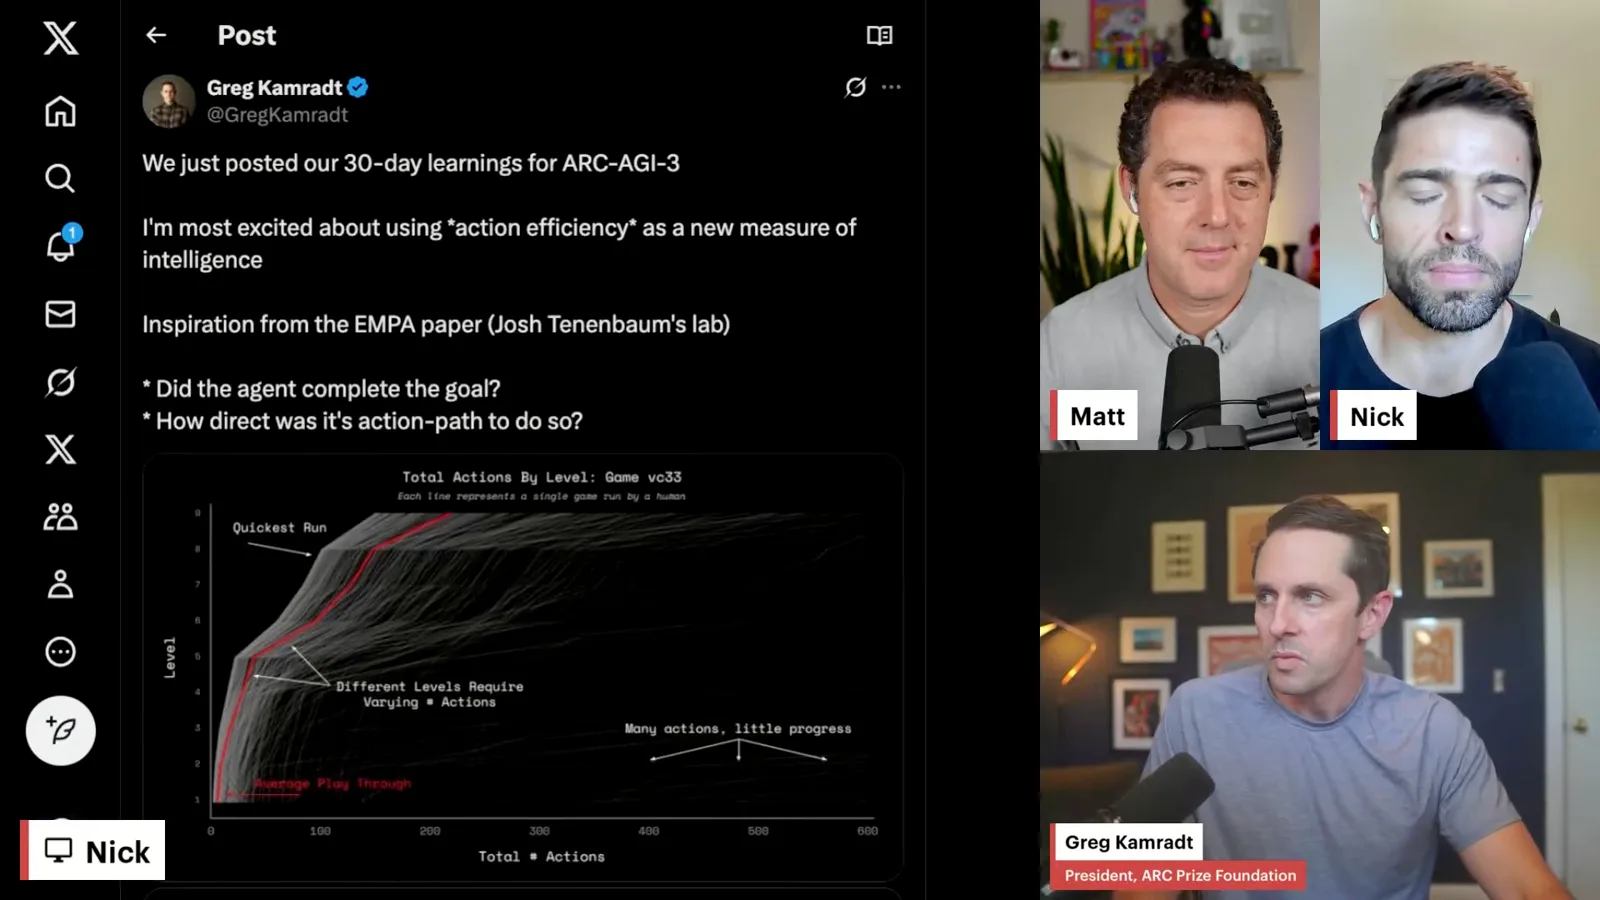Click the 'Greg Kamradt' name tag on video
The image size is (1600, 900).
[1129, 842]
